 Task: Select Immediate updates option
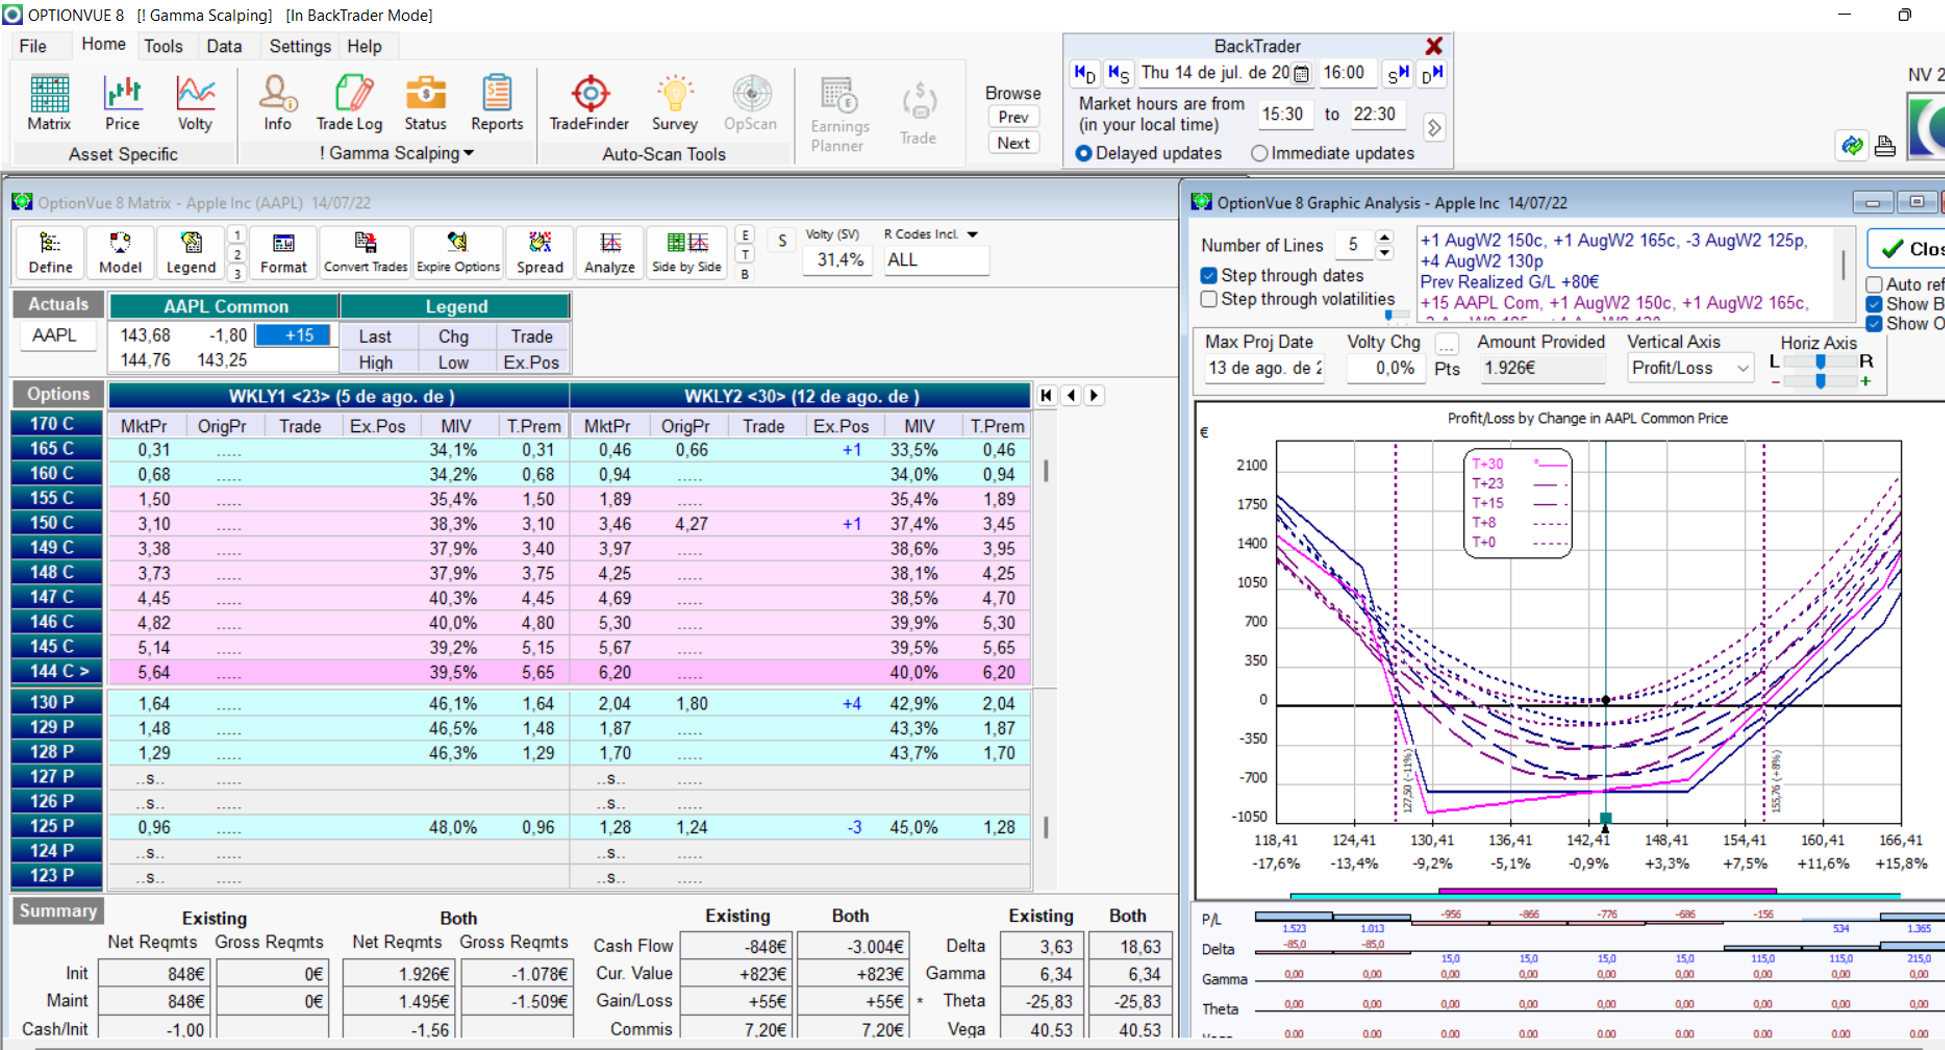1259,153
